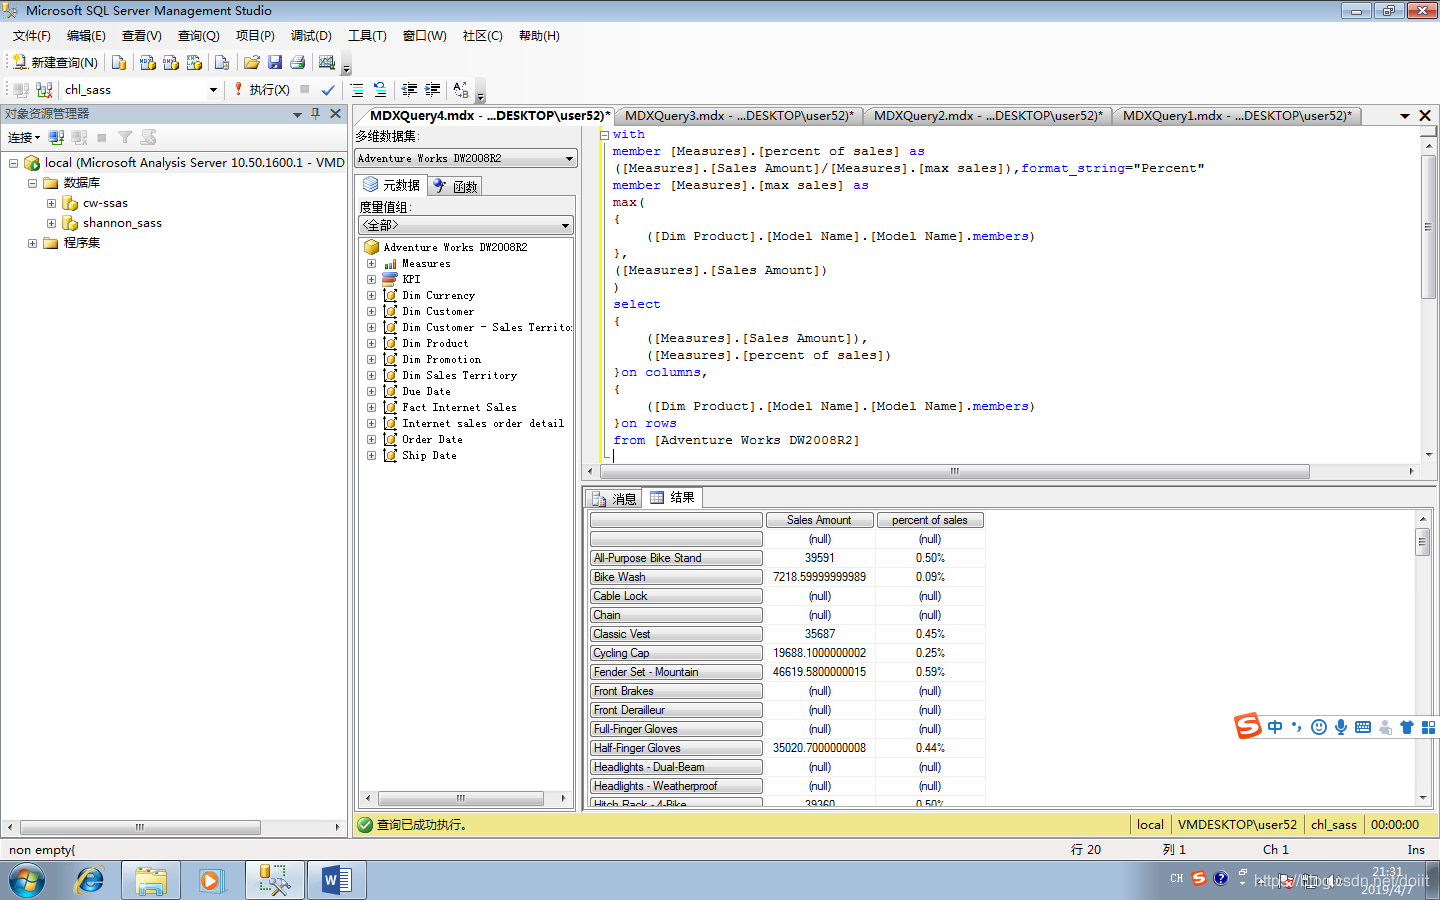Open the Adventure Works DW2008R2 cube dropdown
Image resolution: width=1440 pixels, height=900 pixels.
(x=569, y=158)
